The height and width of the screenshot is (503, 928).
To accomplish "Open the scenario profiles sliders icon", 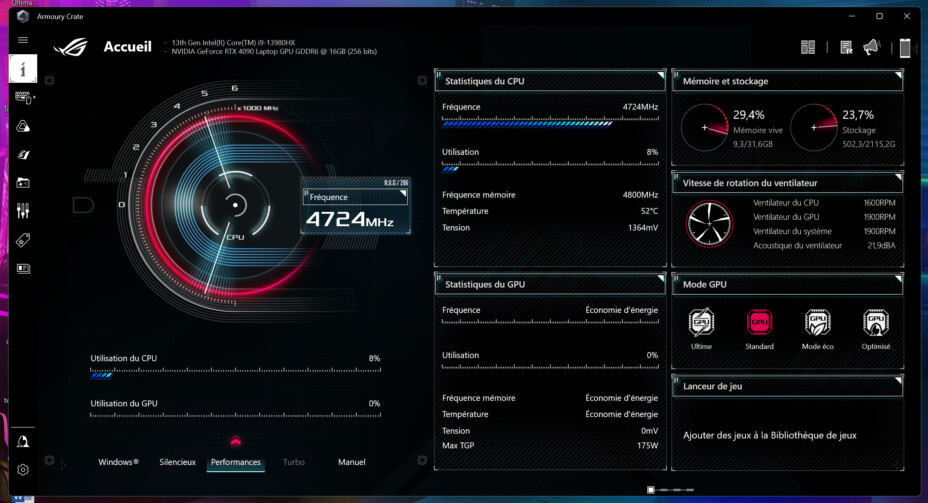I will (23, 211).
